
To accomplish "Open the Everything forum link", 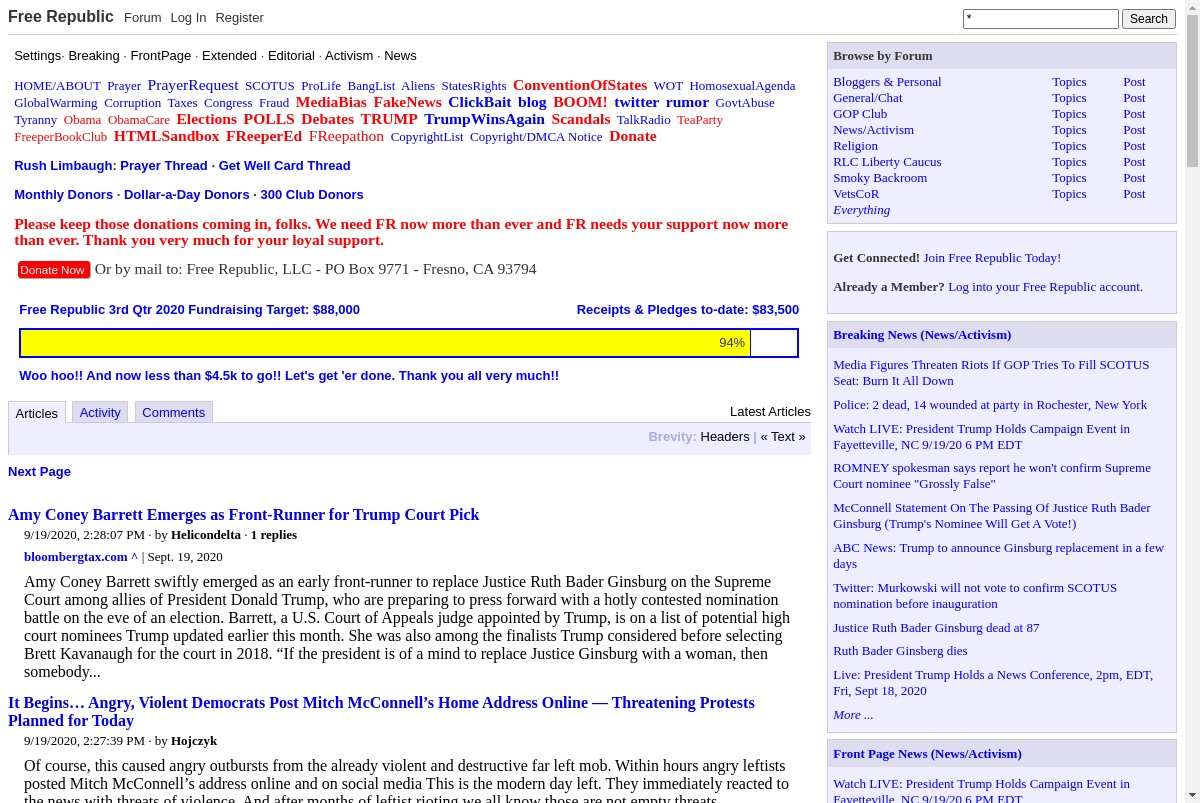I will tap(861, 210).
